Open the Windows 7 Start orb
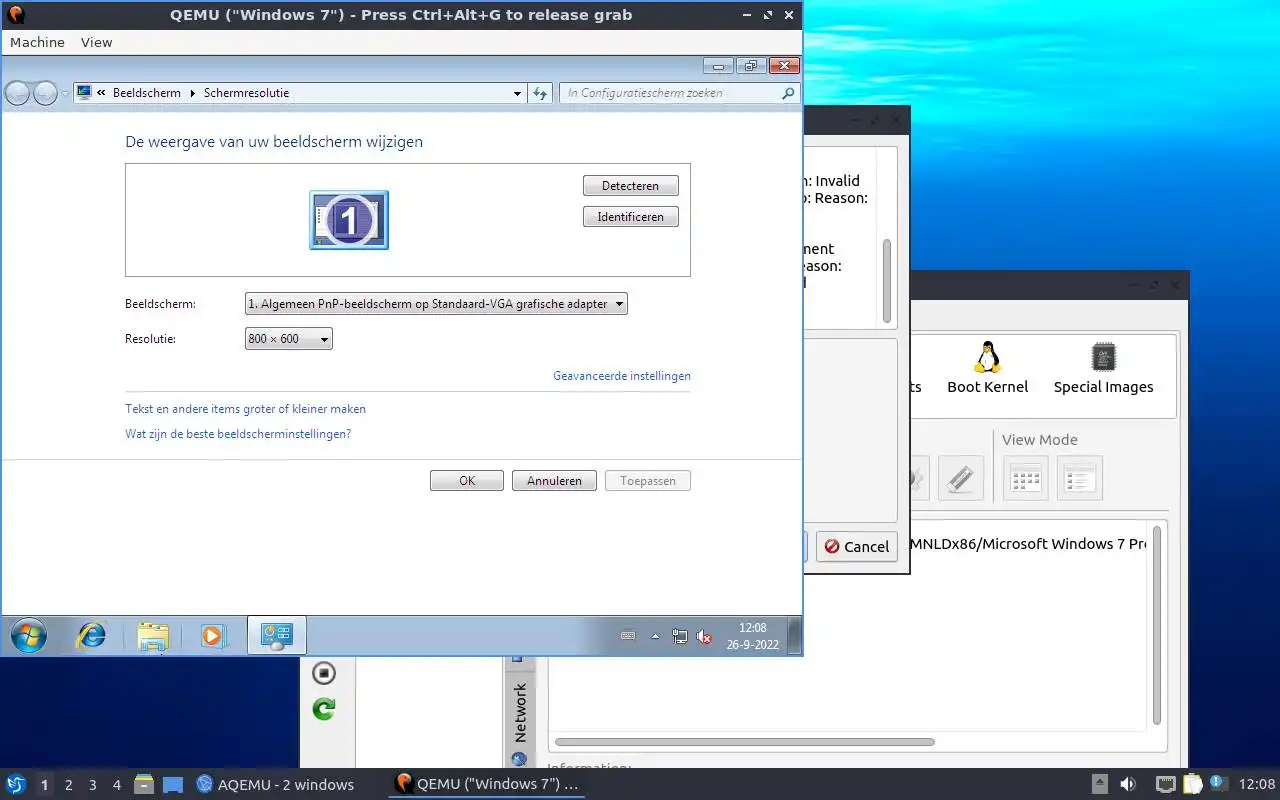The image size is (1280, 800). click(x=28, y=636)
